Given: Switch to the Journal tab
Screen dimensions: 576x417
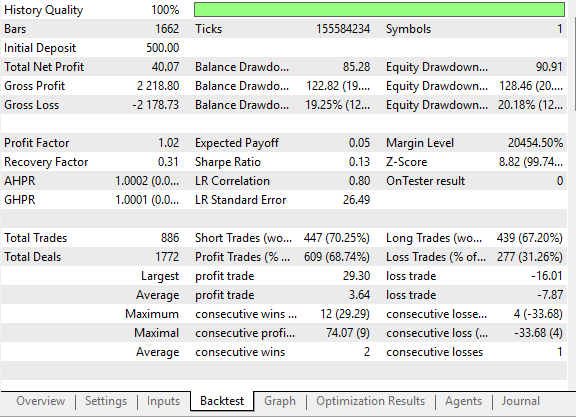Looking at the screenshot, I should click(521, 401).
